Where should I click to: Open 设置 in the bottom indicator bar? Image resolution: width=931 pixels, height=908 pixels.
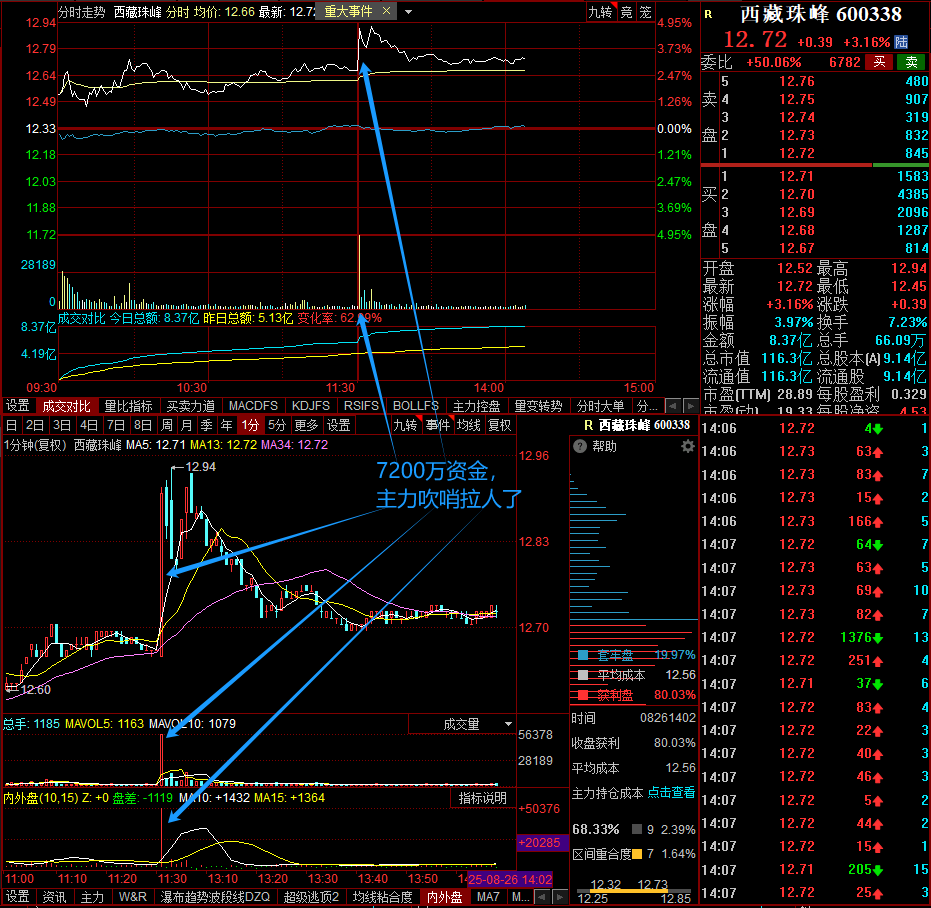pos(18,897)
